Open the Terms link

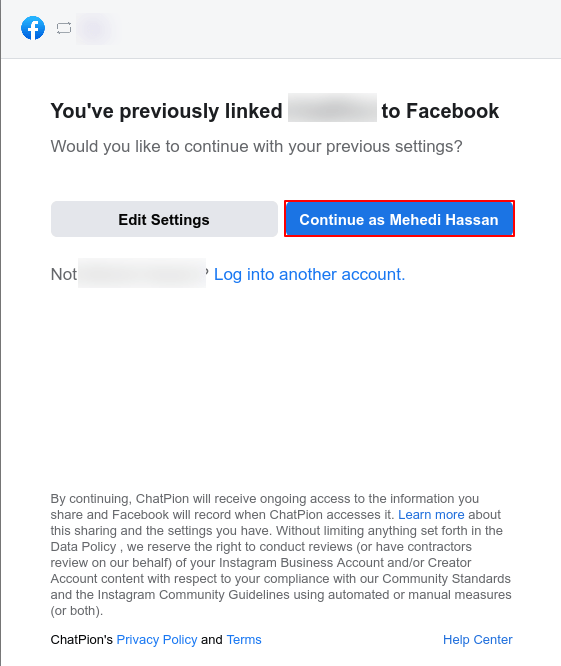(x=244, y=640)
